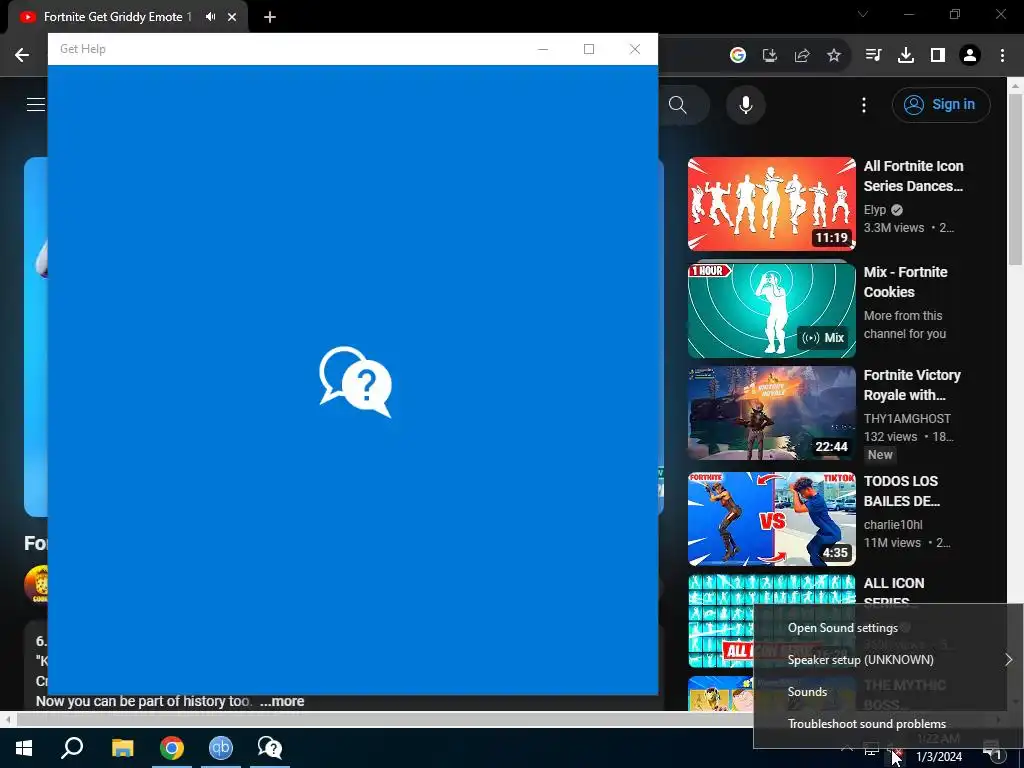Open qBittorrent from the taskbar
The image size is (1024, 768).
(x=221, y=748)
